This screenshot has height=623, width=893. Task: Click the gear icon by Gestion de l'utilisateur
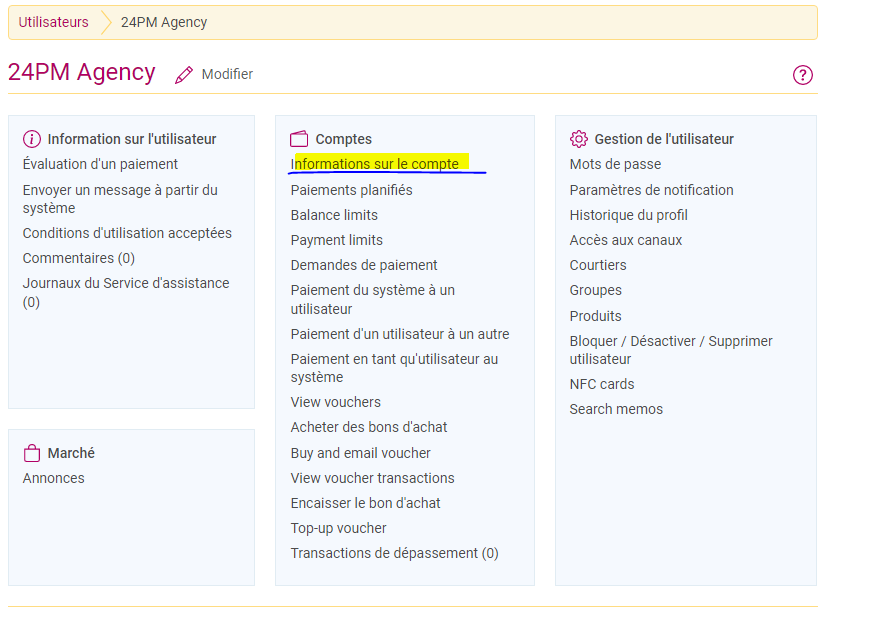pos(579,139)
